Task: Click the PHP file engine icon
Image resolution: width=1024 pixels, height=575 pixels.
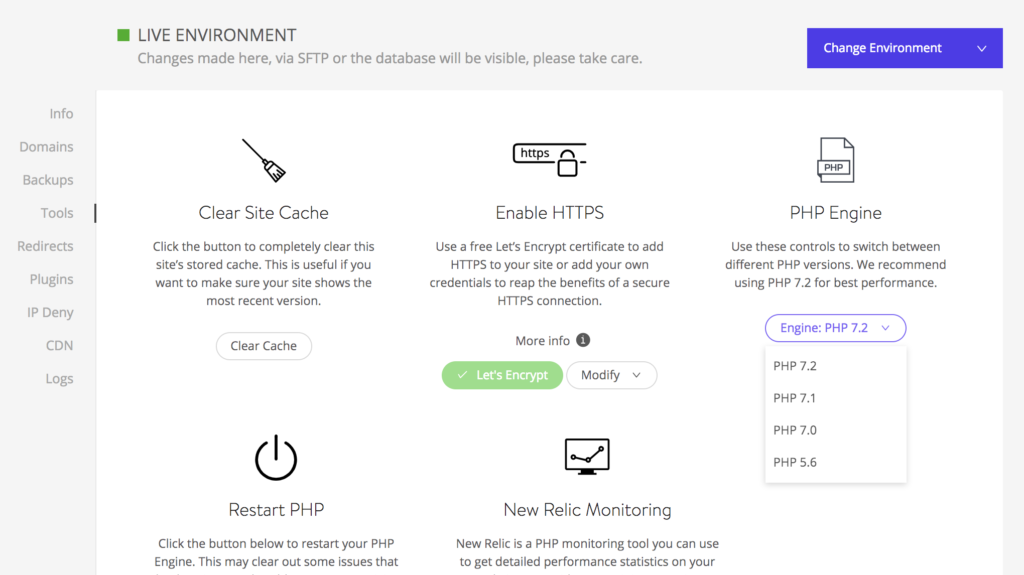Action: click(x=835, y=160)
